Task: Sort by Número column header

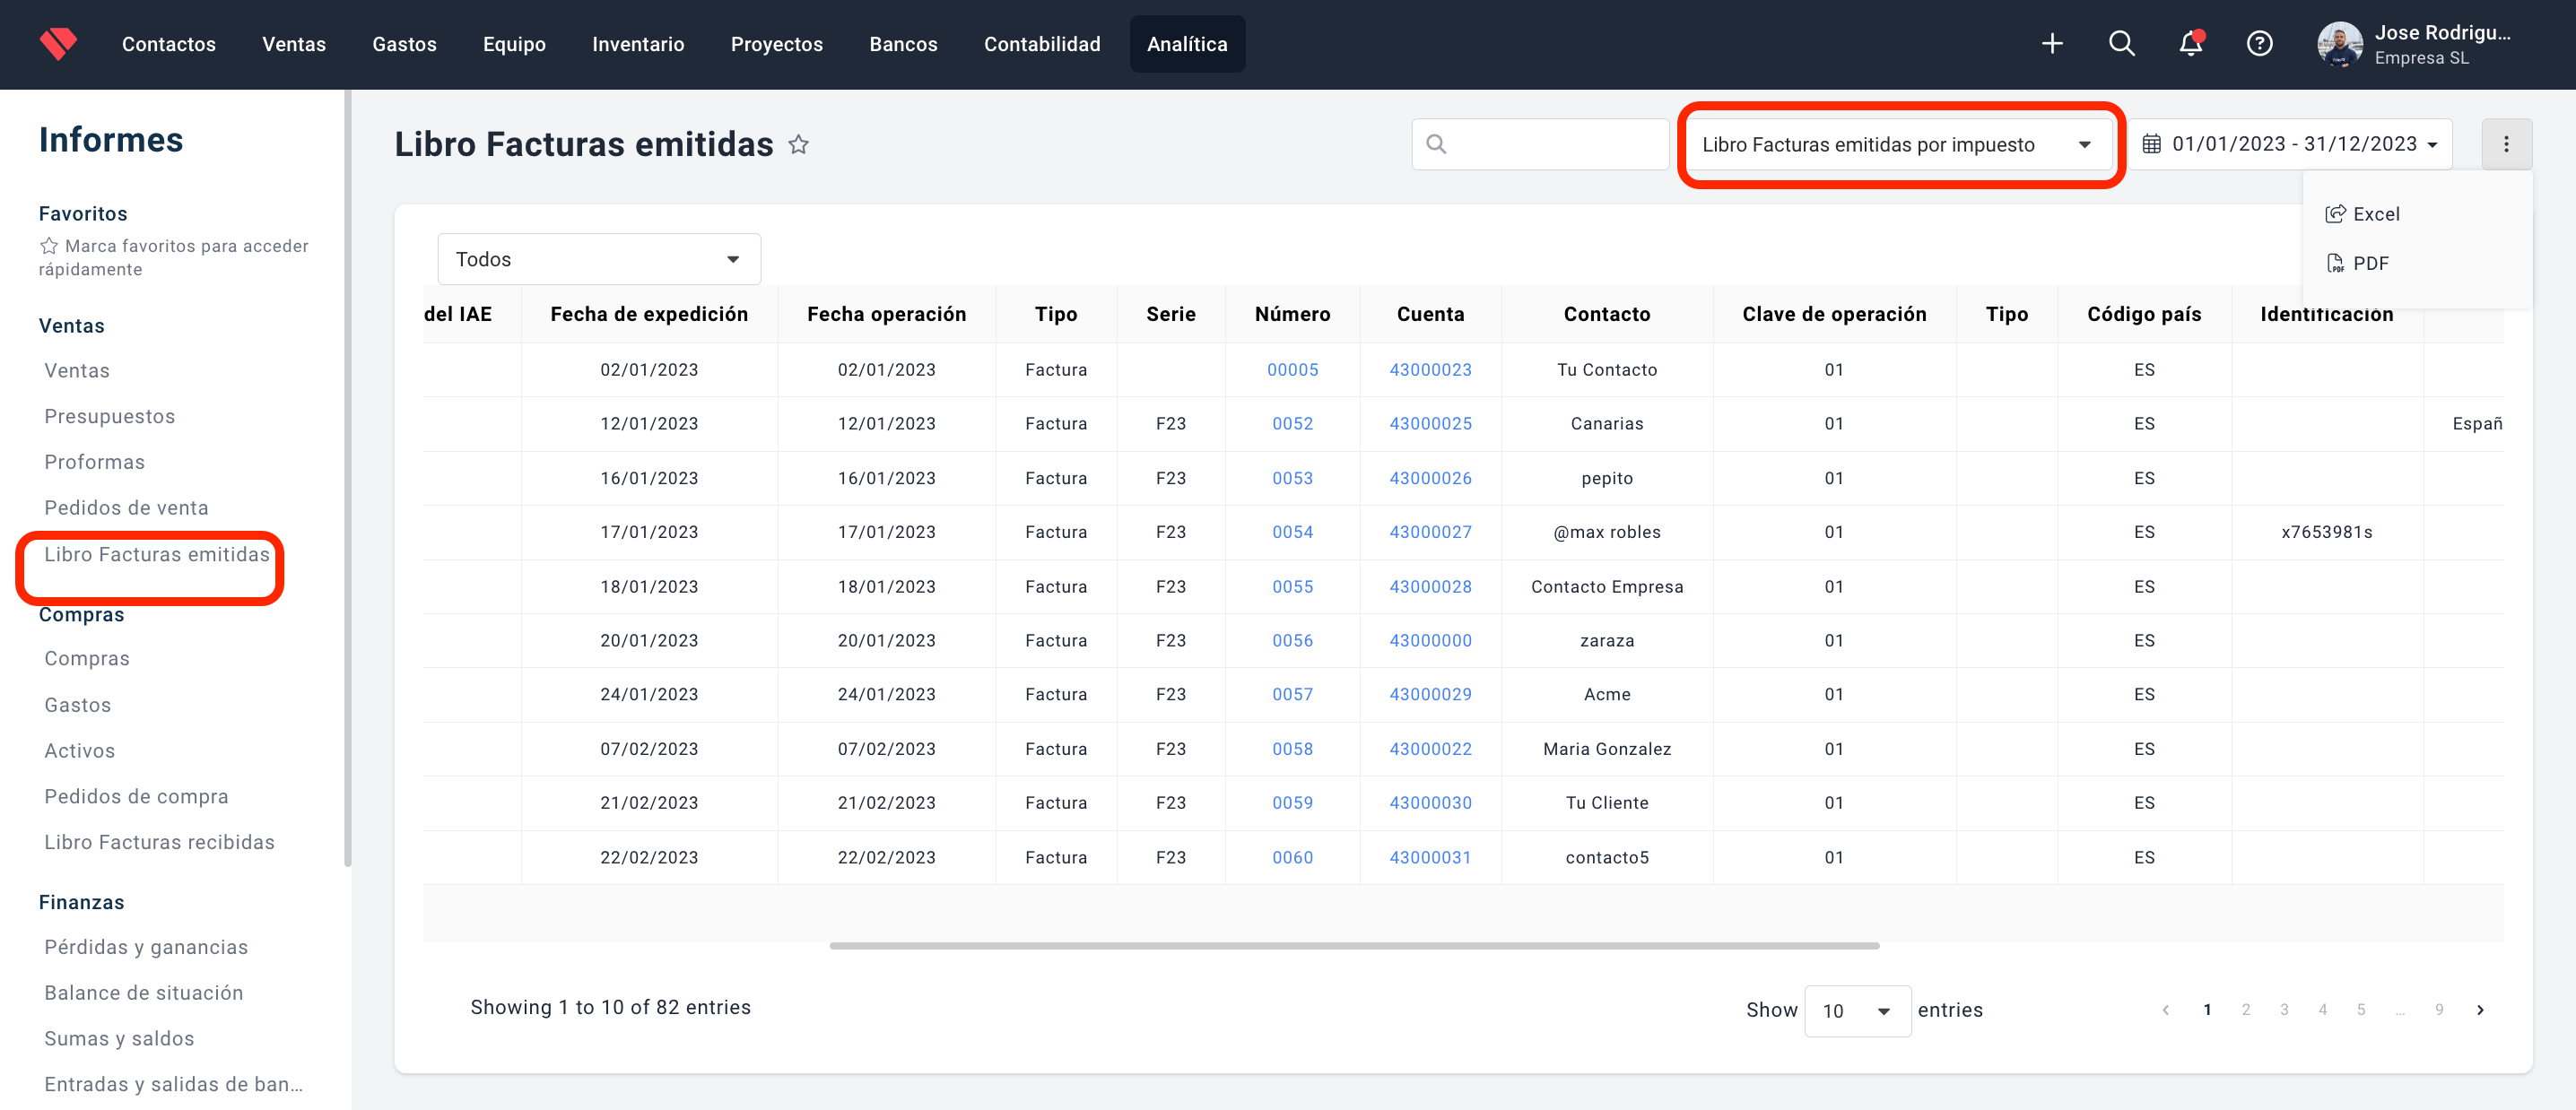Action: [x=1292, y=314]
